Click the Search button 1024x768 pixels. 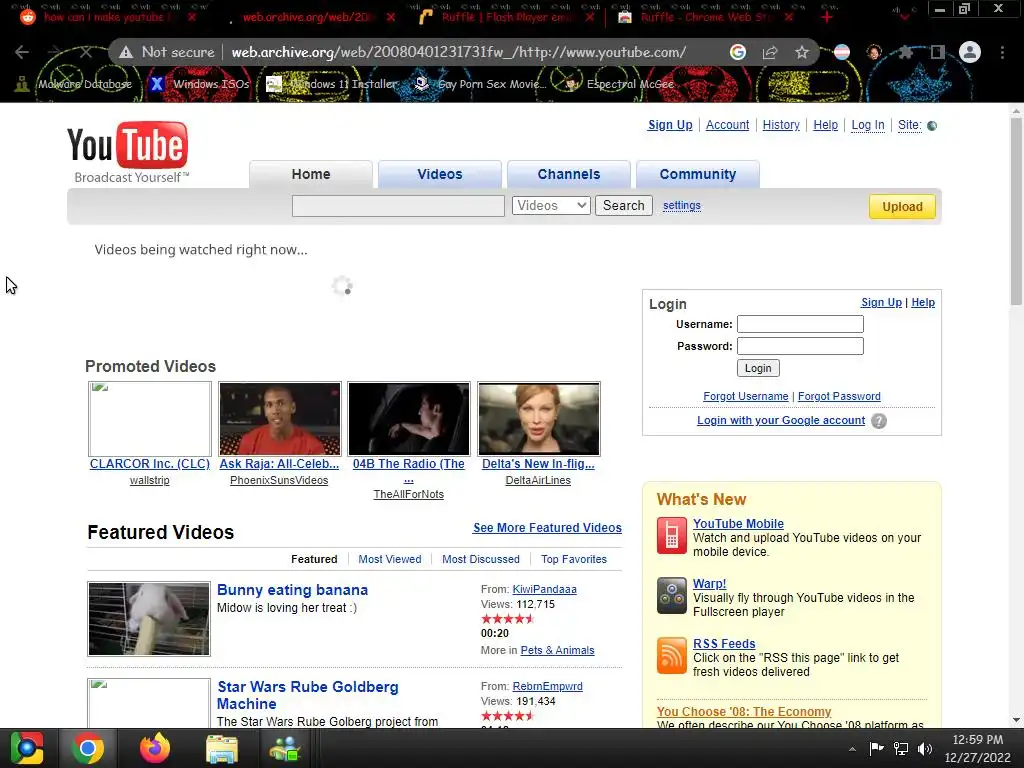pyautogui.click(x=624, y=206)
